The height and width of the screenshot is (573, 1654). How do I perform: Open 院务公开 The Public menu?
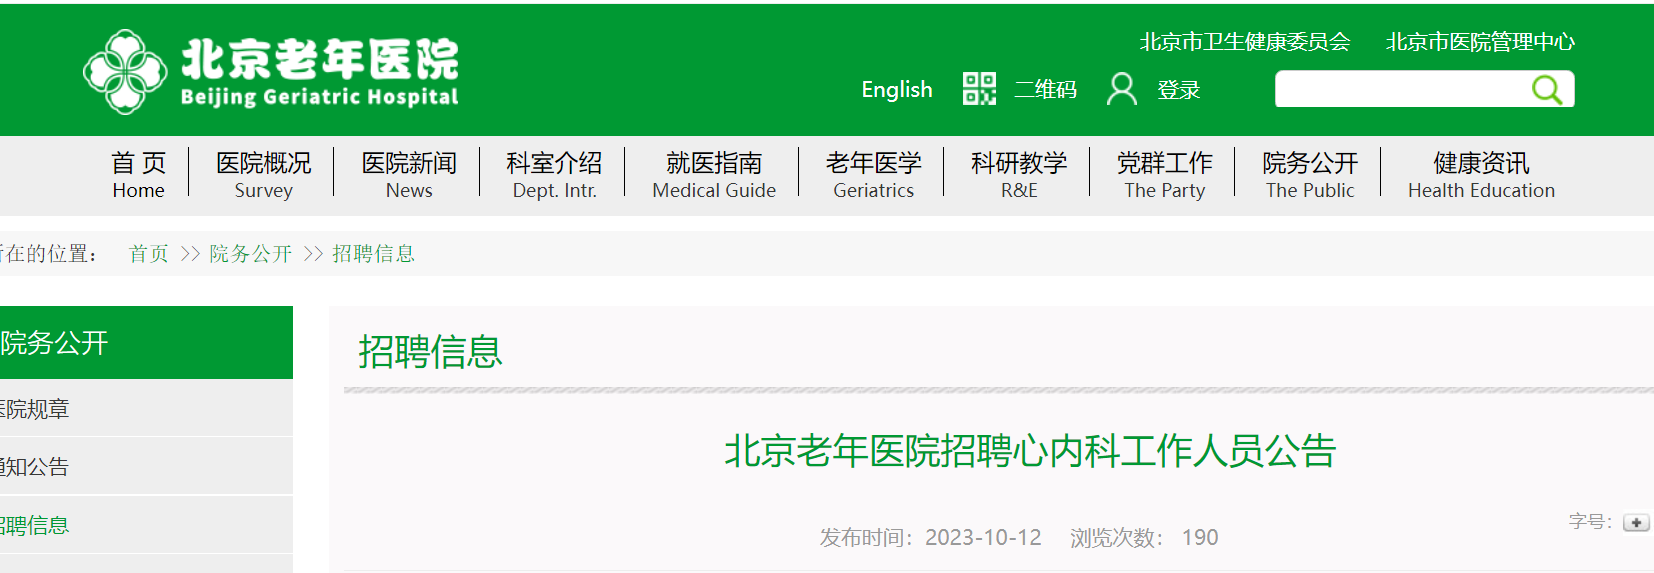pos(1310,175)
